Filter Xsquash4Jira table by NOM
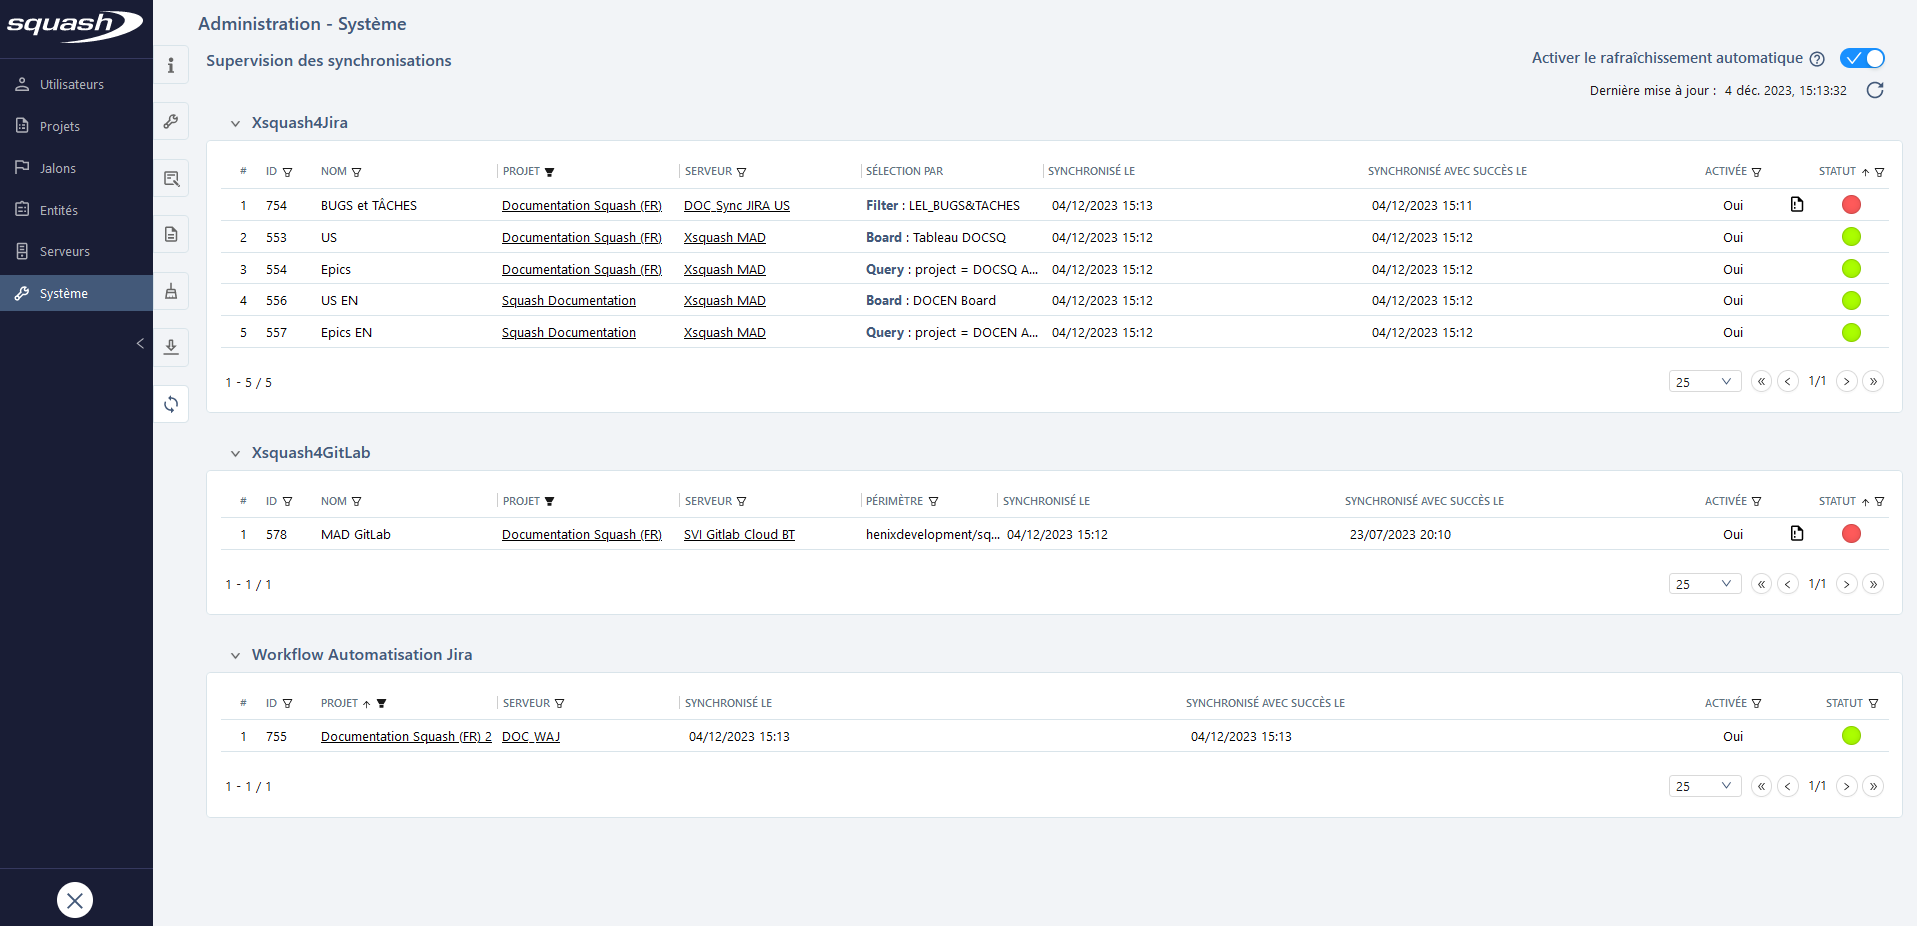Viewport: 1917px width, 926px height. (357, 172)
